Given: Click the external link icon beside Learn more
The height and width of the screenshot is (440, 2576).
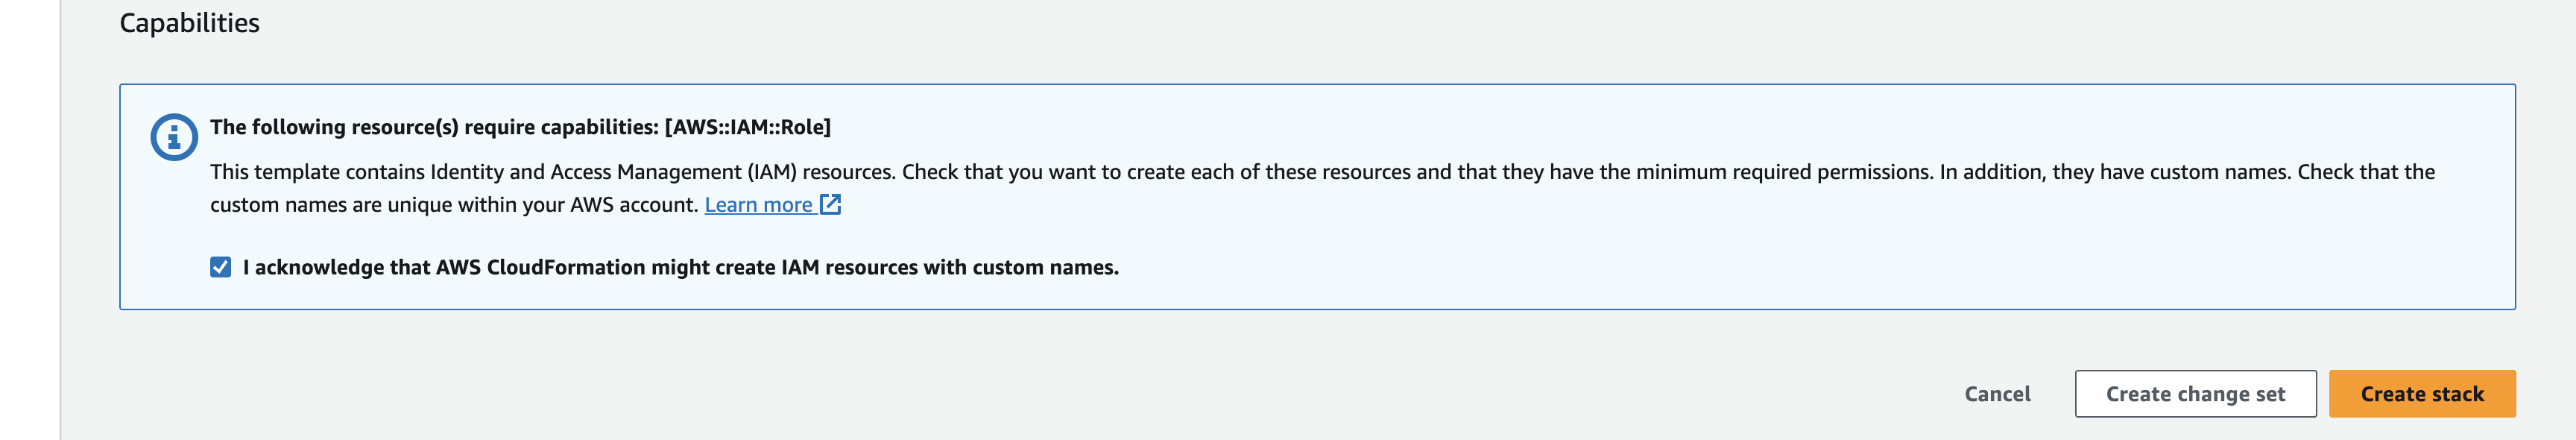Looking at the screenshot, I should pos(830,204).
